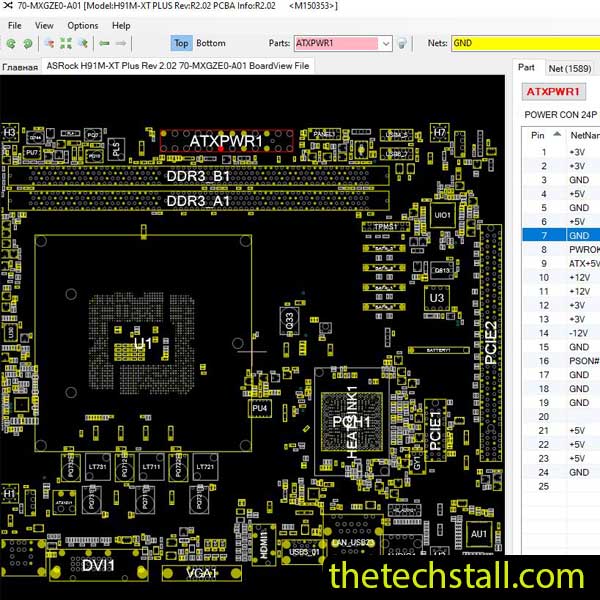Switch board view to Top side

pyautogui.click(x=181, y=43)
